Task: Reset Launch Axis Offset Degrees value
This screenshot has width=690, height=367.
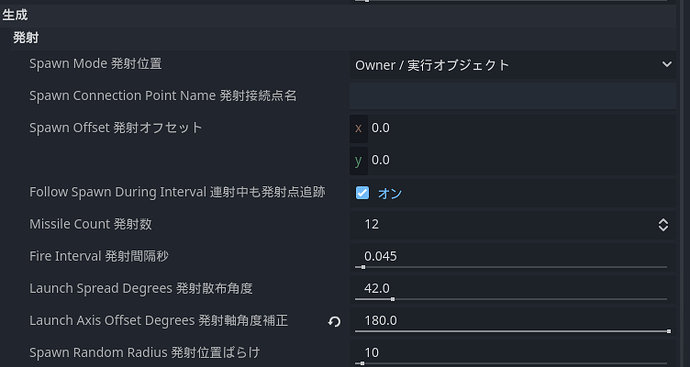Action: 334,322
